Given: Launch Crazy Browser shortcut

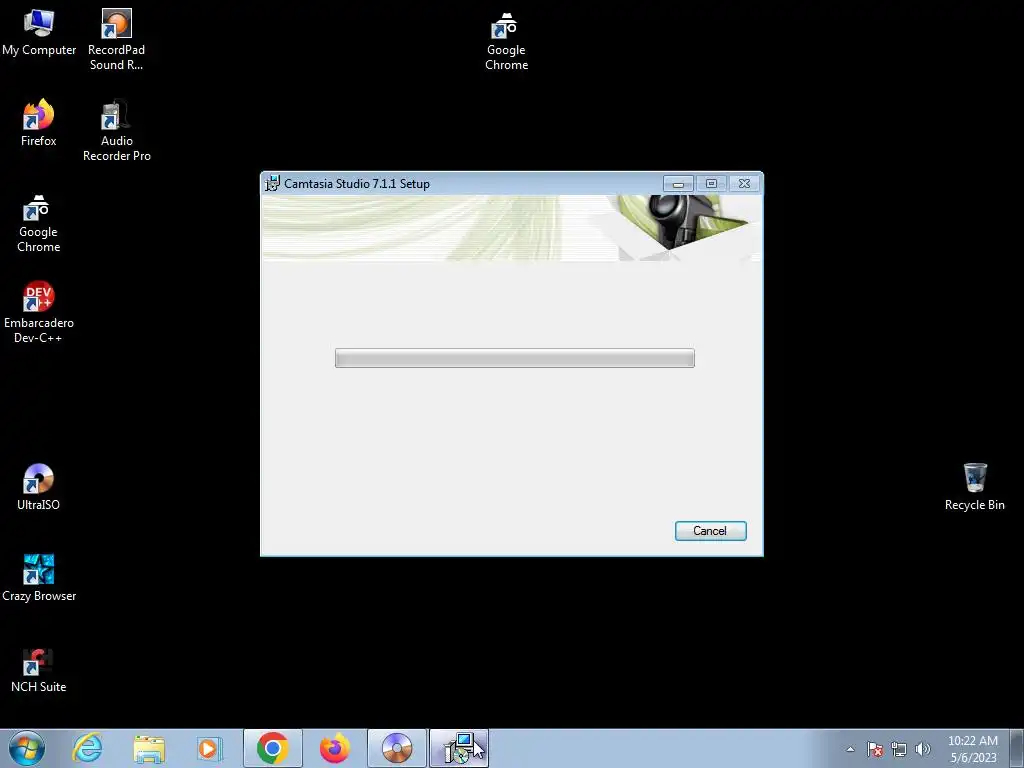Looking at the screenshot, I should (x=39, y=578).
